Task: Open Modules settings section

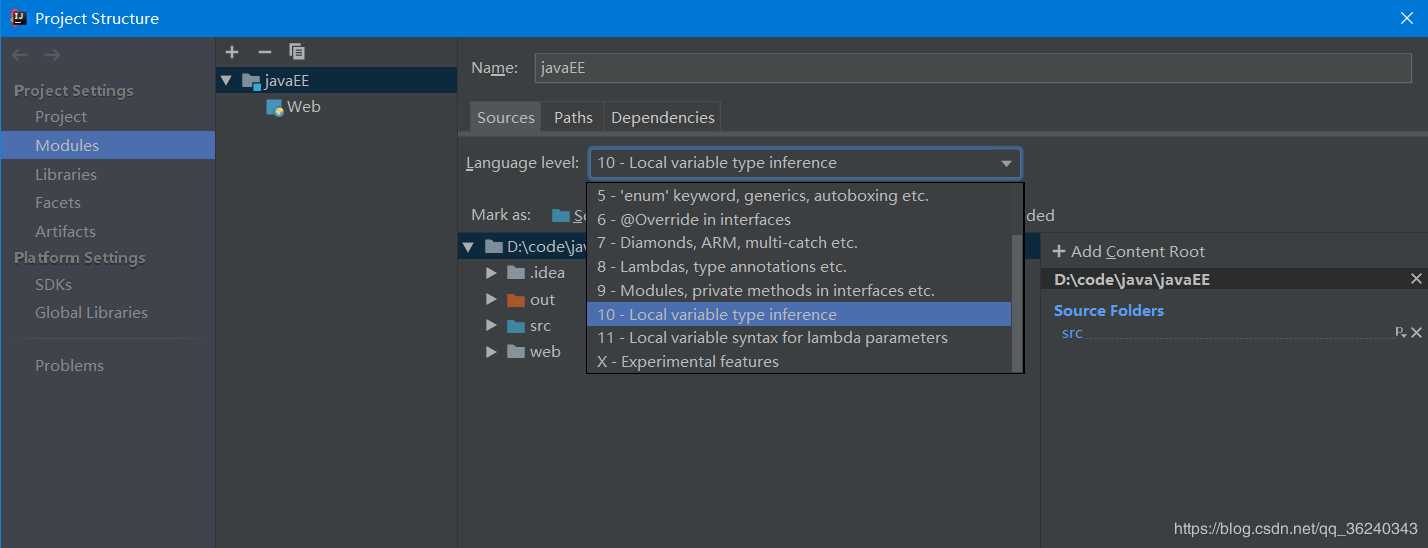Action: coord(107,145)
